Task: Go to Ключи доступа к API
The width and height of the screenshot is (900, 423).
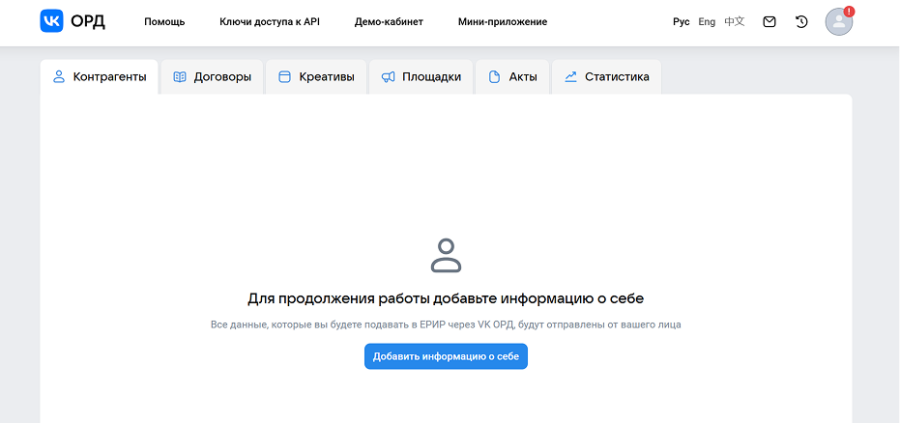Action: click(269, 21)
